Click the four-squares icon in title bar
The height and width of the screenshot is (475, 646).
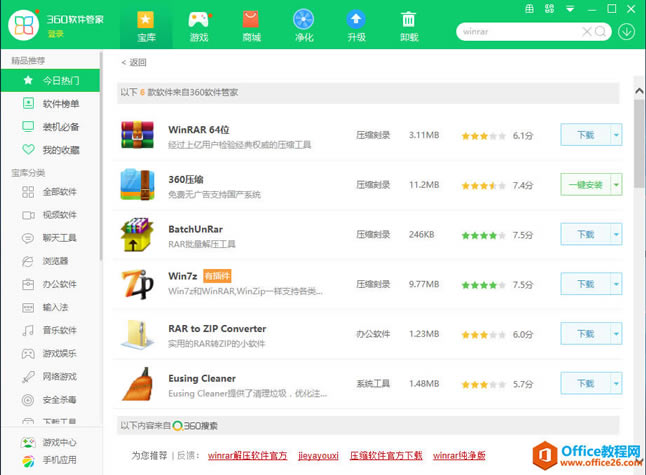click(x=550, y=9)
